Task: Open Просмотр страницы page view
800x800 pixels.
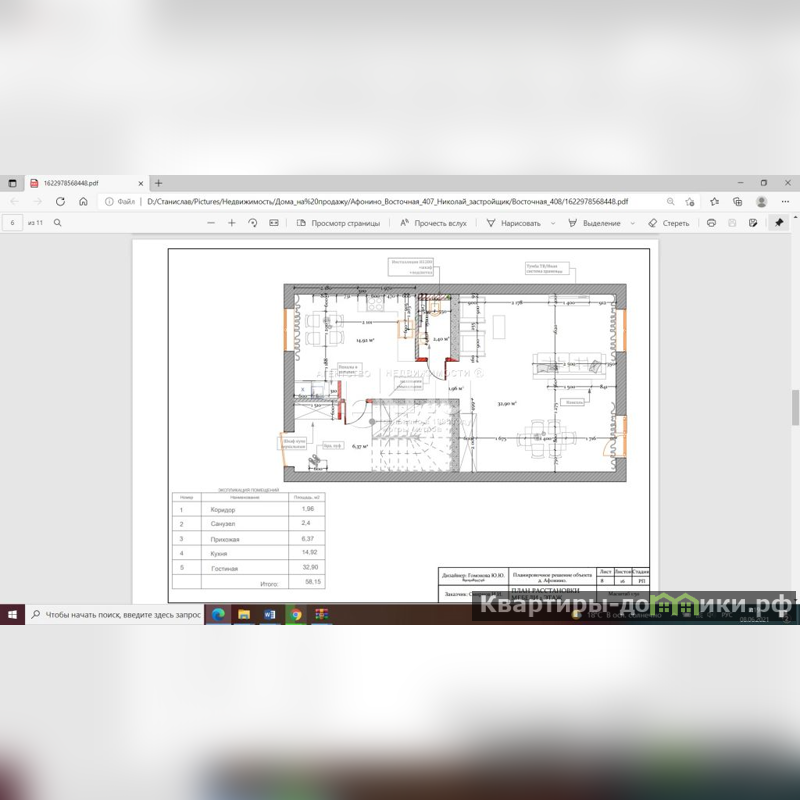Action: [x=338, y=223]
